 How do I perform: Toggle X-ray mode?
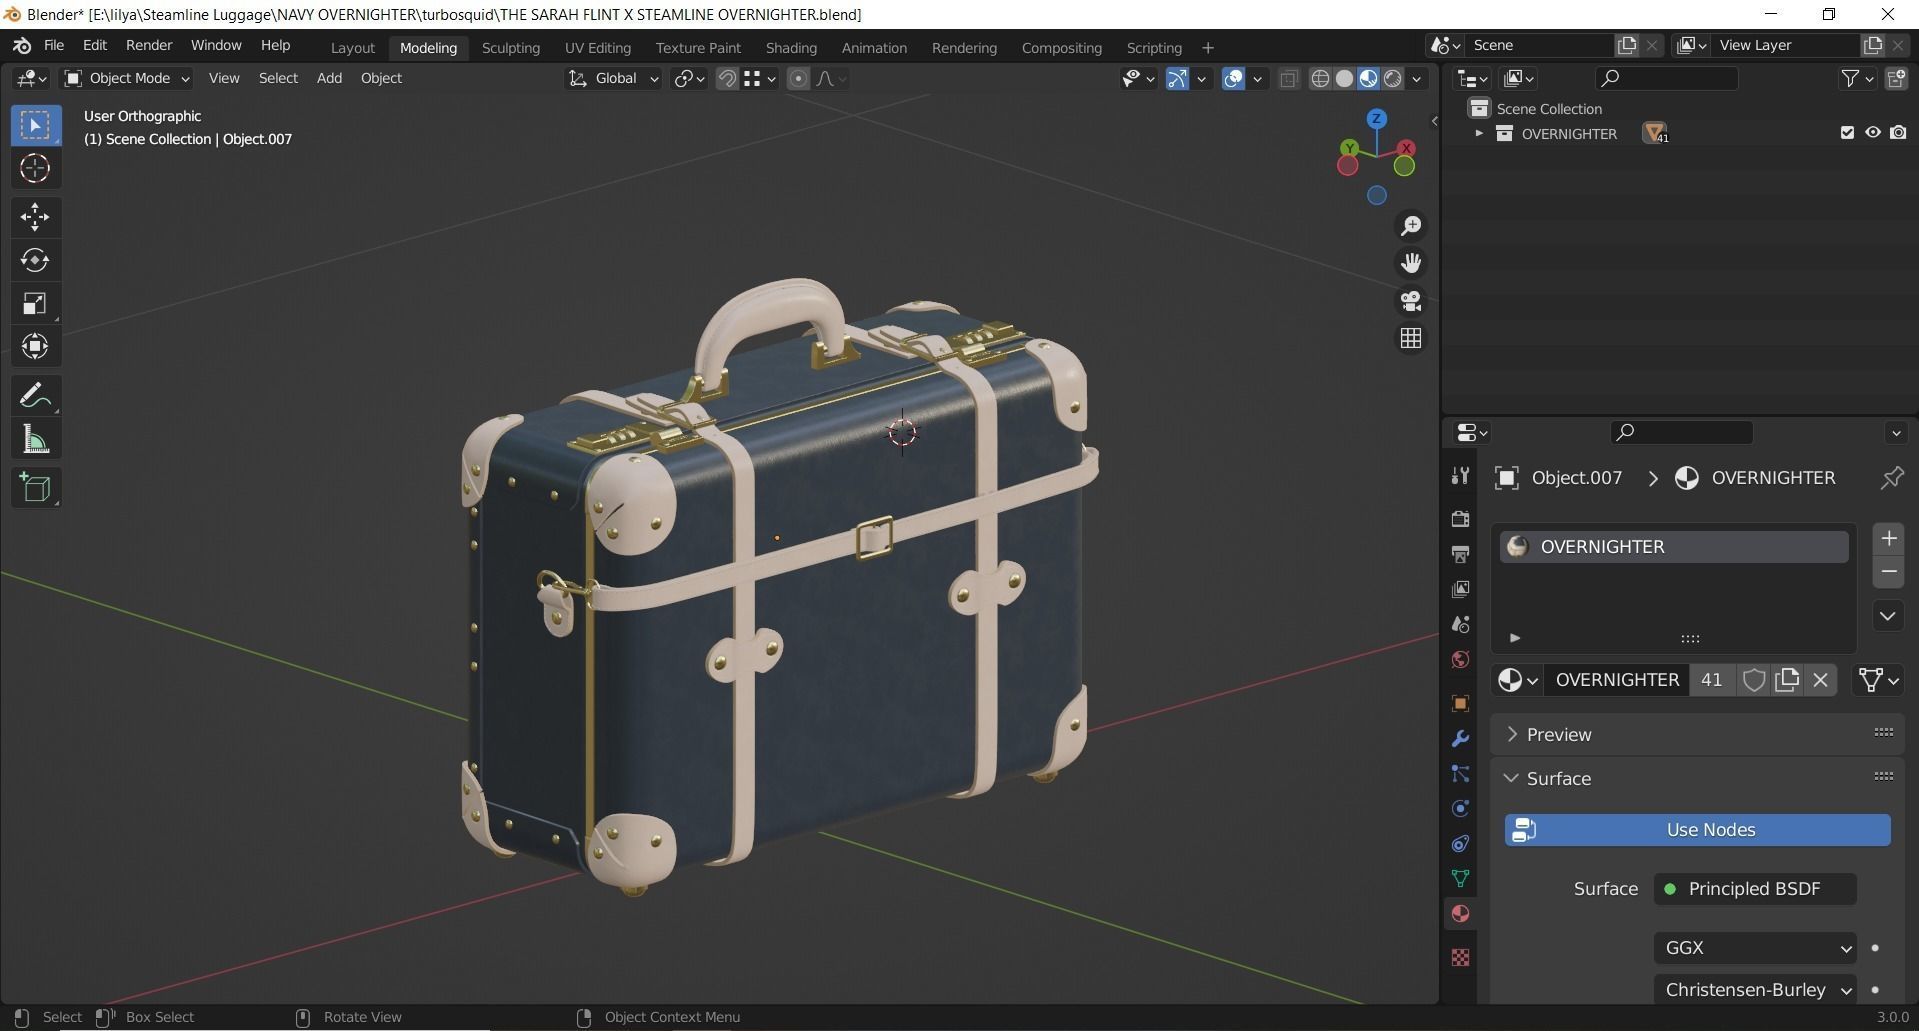1289,78
